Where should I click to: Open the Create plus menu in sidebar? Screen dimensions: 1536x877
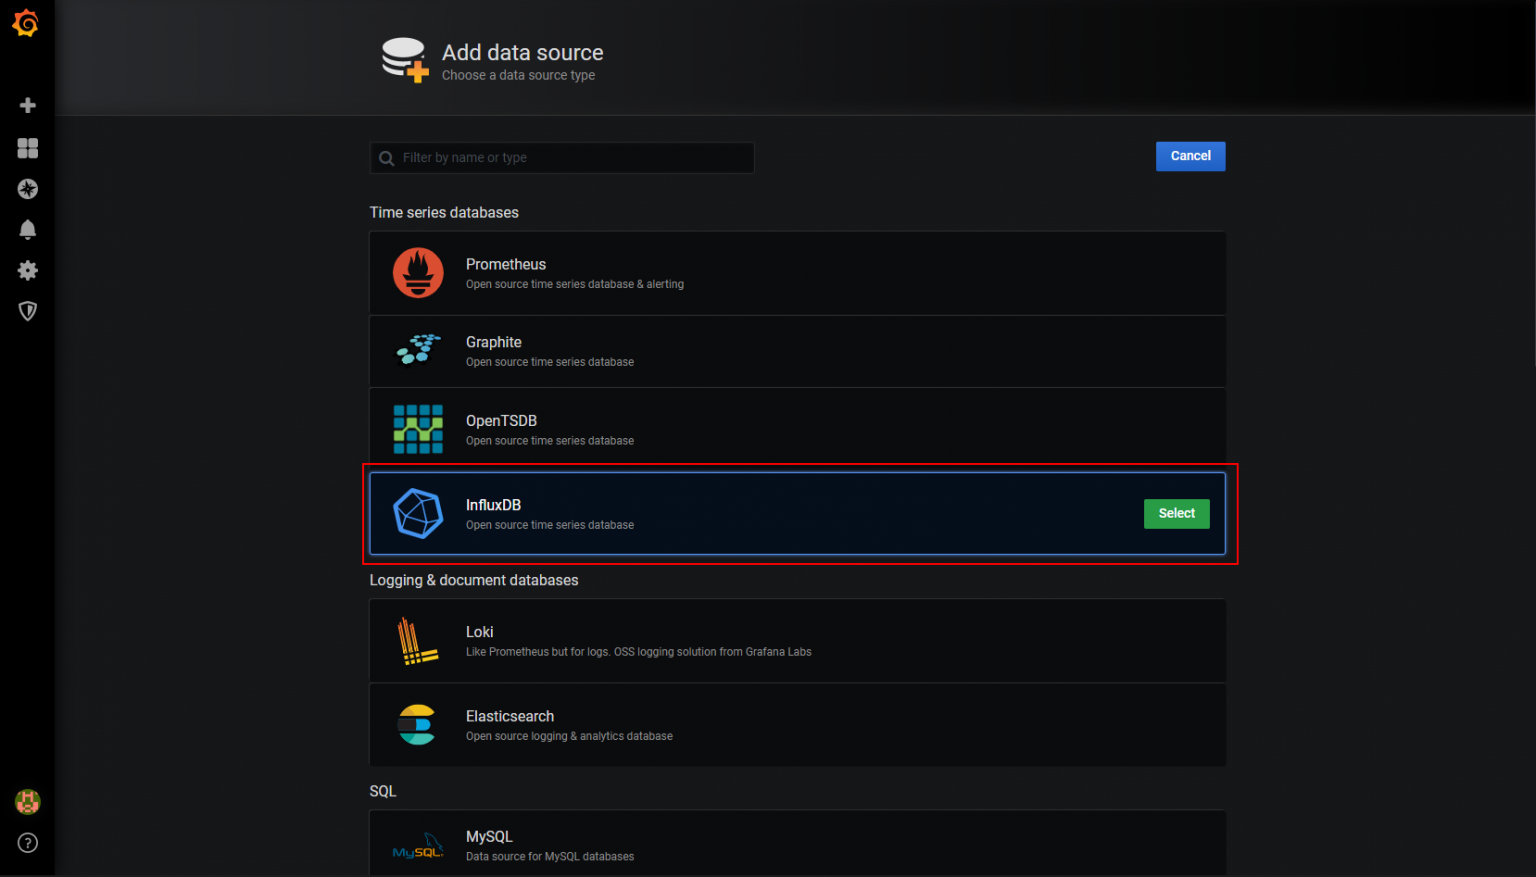[28, 105]
